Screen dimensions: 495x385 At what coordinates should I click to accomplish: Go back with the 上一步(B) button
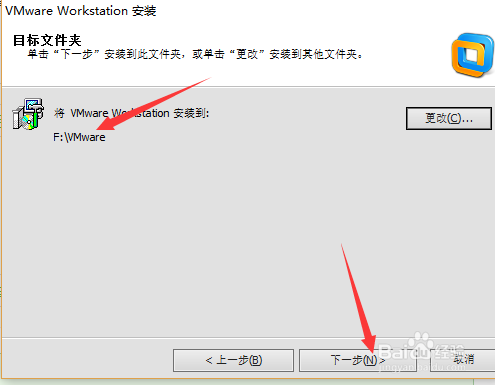click(233, 360)
